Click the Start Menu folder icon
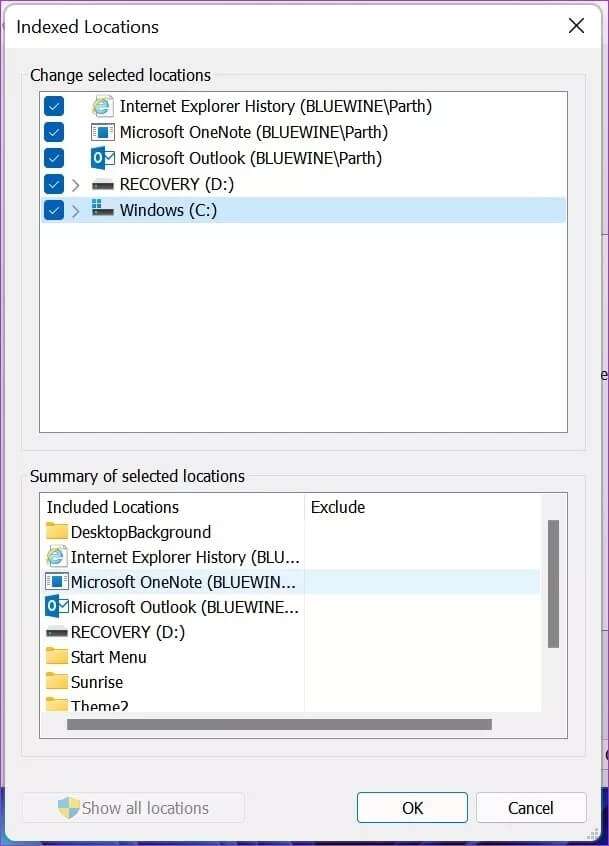Screen dimensions: 609x846 (57, 656)
